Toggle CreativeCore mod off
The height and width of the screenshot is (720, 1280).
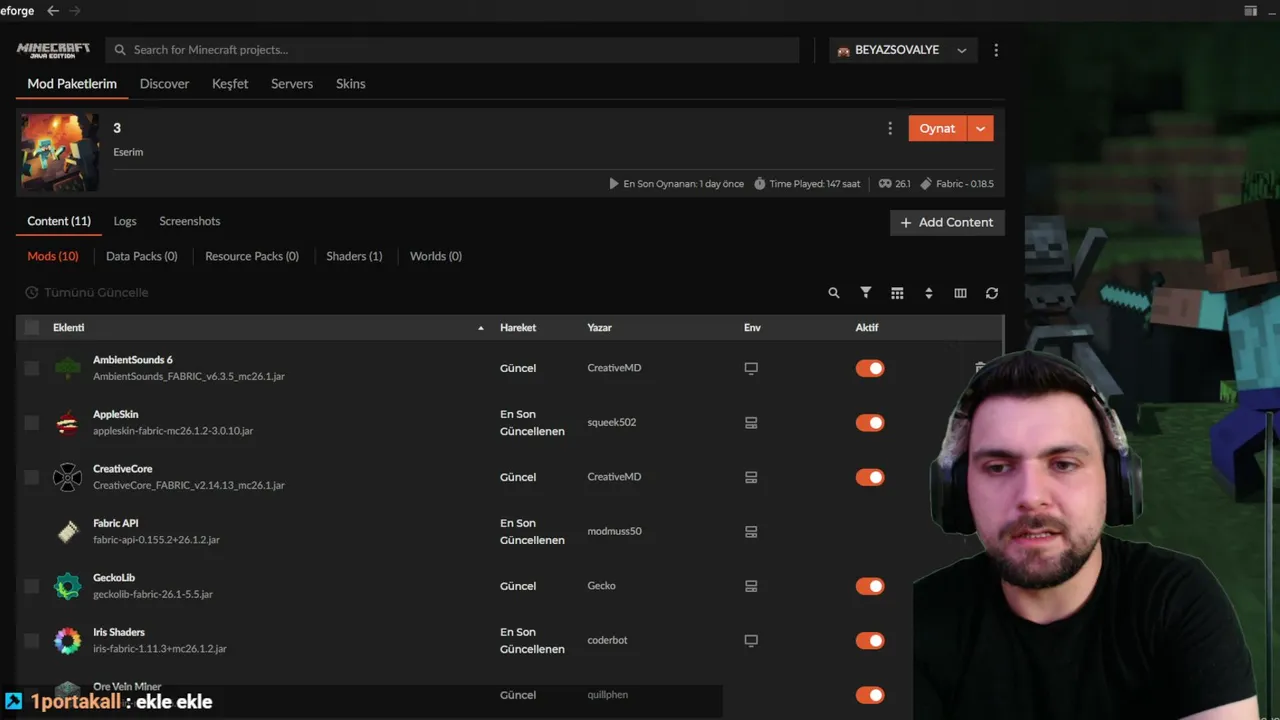870,477
